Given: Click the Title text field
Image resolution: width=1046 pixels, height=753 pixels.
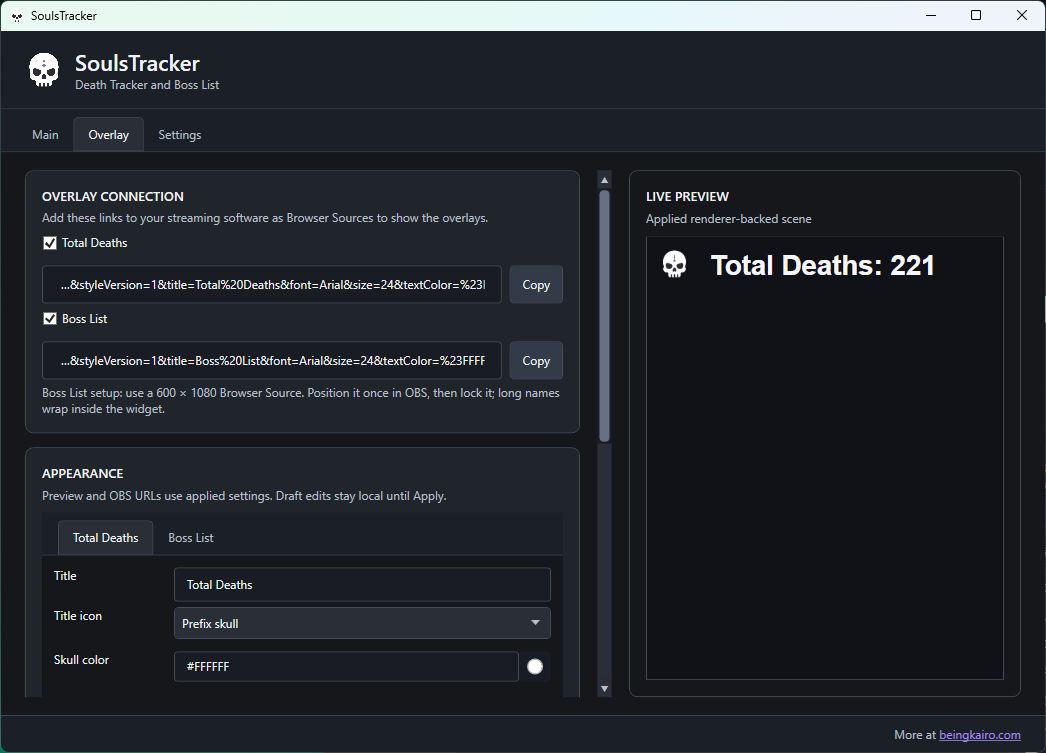Looking at the screenshot, I should [362, 584].
